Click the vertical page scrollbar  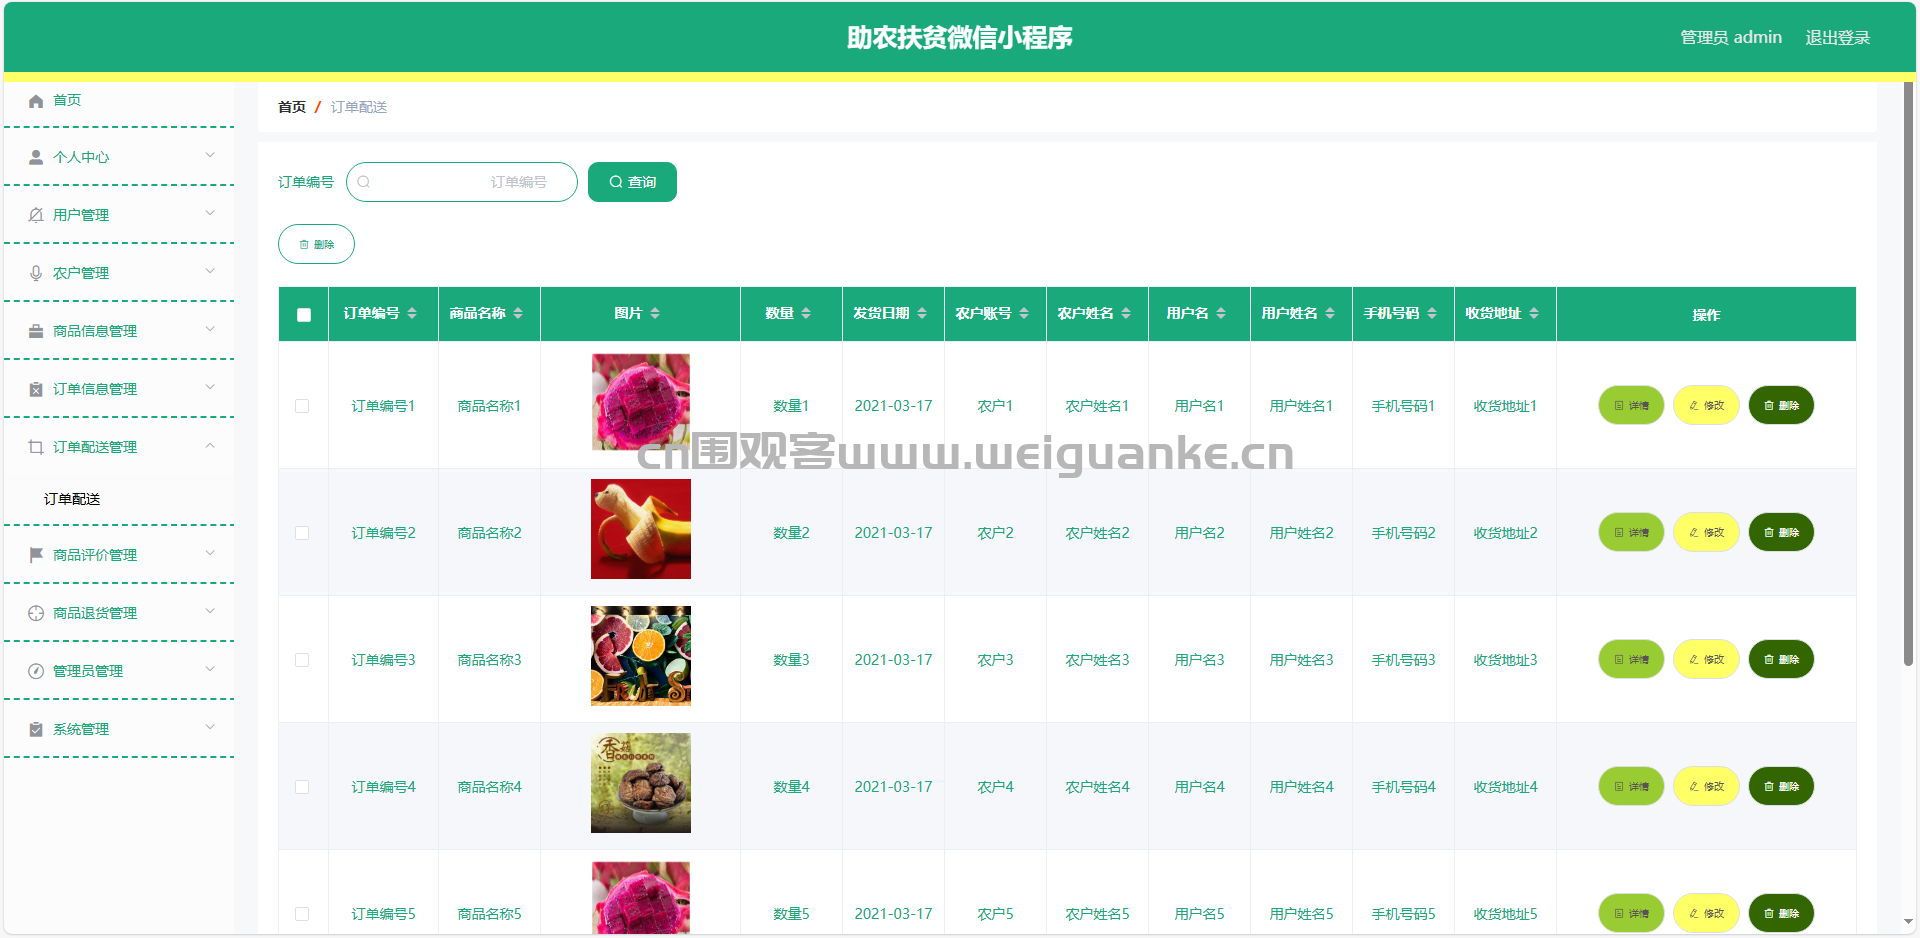pos(1908,400)
